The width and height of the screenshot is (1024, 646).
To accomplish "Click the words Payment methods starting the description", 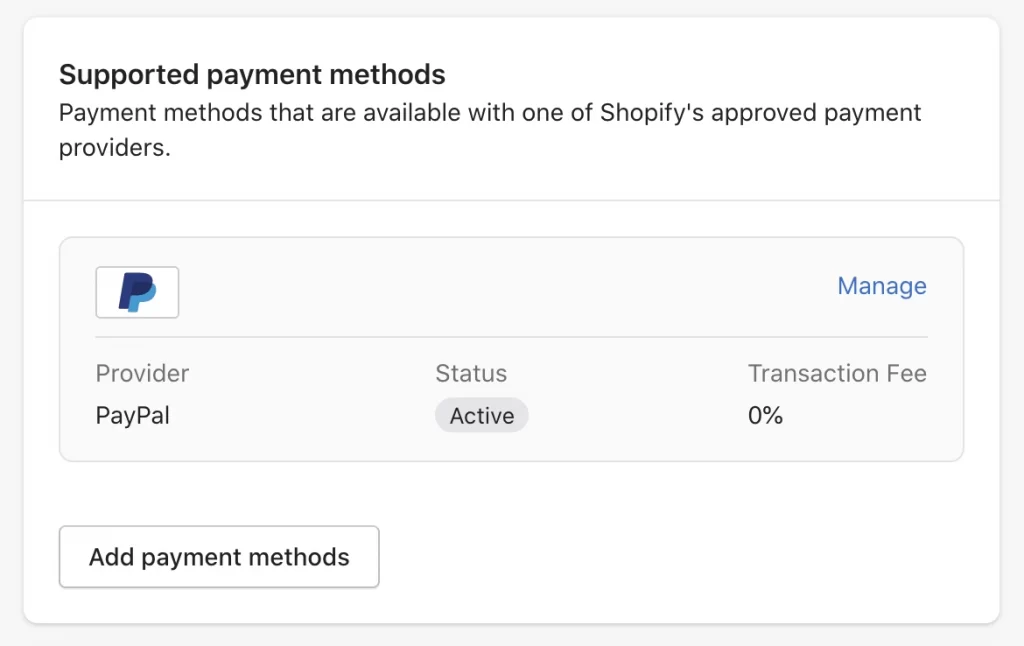I will (x=161, y=113).
